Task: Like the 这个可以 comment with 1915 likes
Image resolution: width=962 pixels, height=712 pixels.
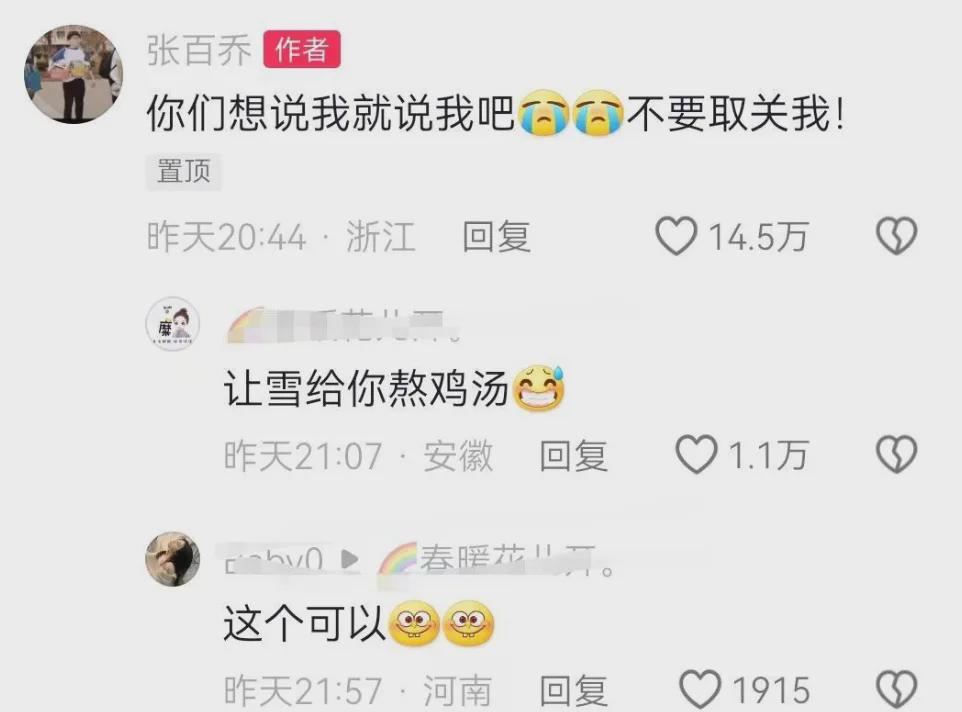Action: click(700, 689)
